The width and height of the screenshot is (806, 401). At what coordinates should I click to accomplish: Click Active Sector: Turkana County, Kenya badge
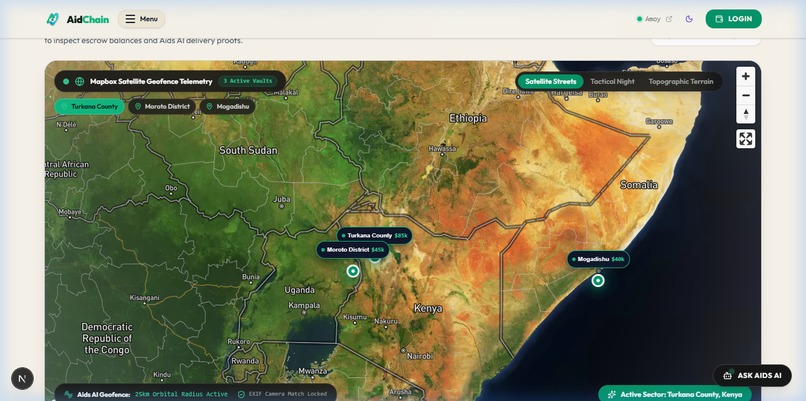point(675,394)
